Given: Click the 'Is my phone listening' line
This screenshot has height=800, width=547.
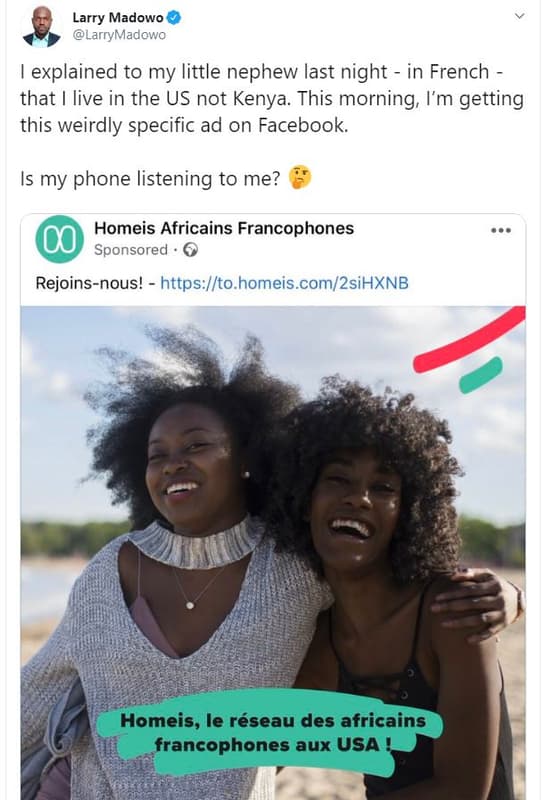Looking at the screenshot, I should [x=151, y=179].
